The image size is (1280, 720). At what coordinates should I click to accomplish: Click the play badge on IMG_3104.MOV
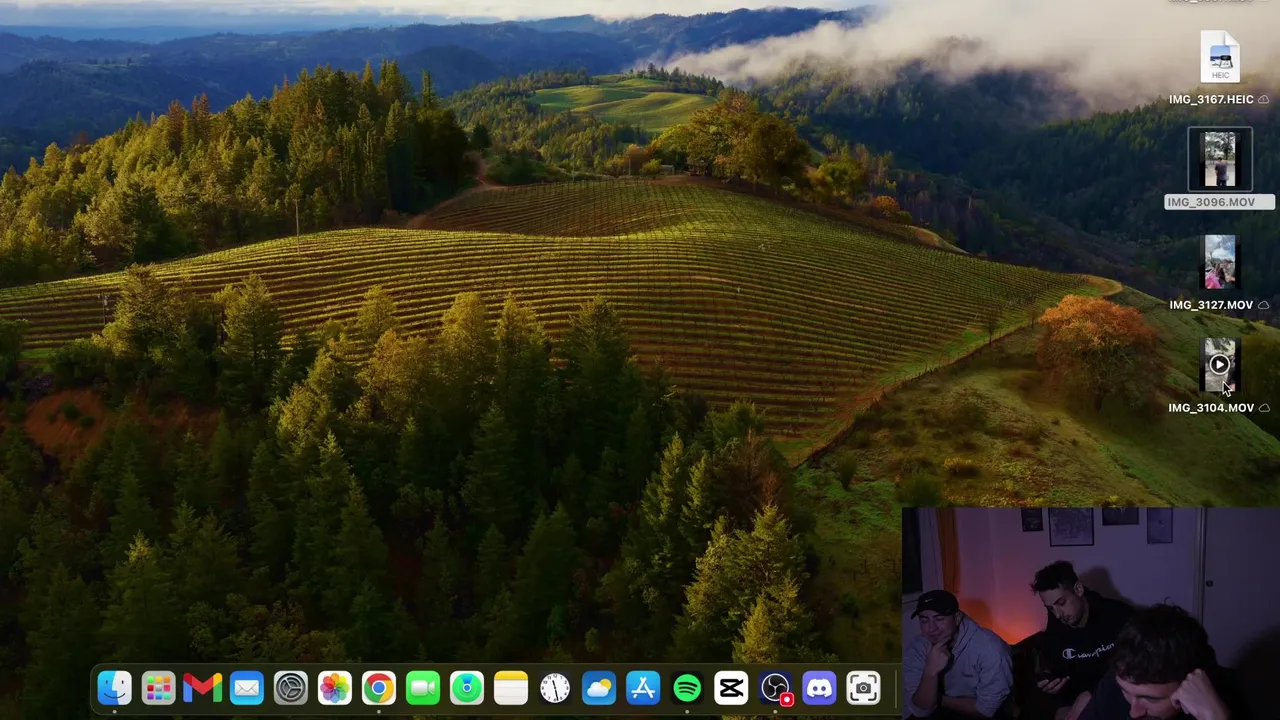[x=1219, y=365]
